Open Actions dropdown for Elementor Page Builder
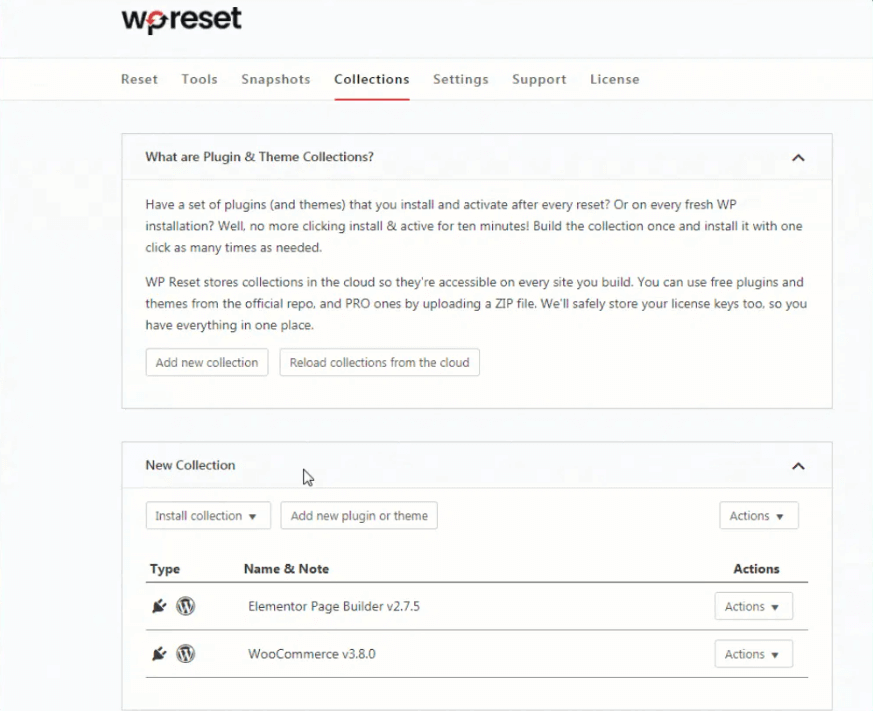 [753, 606]
